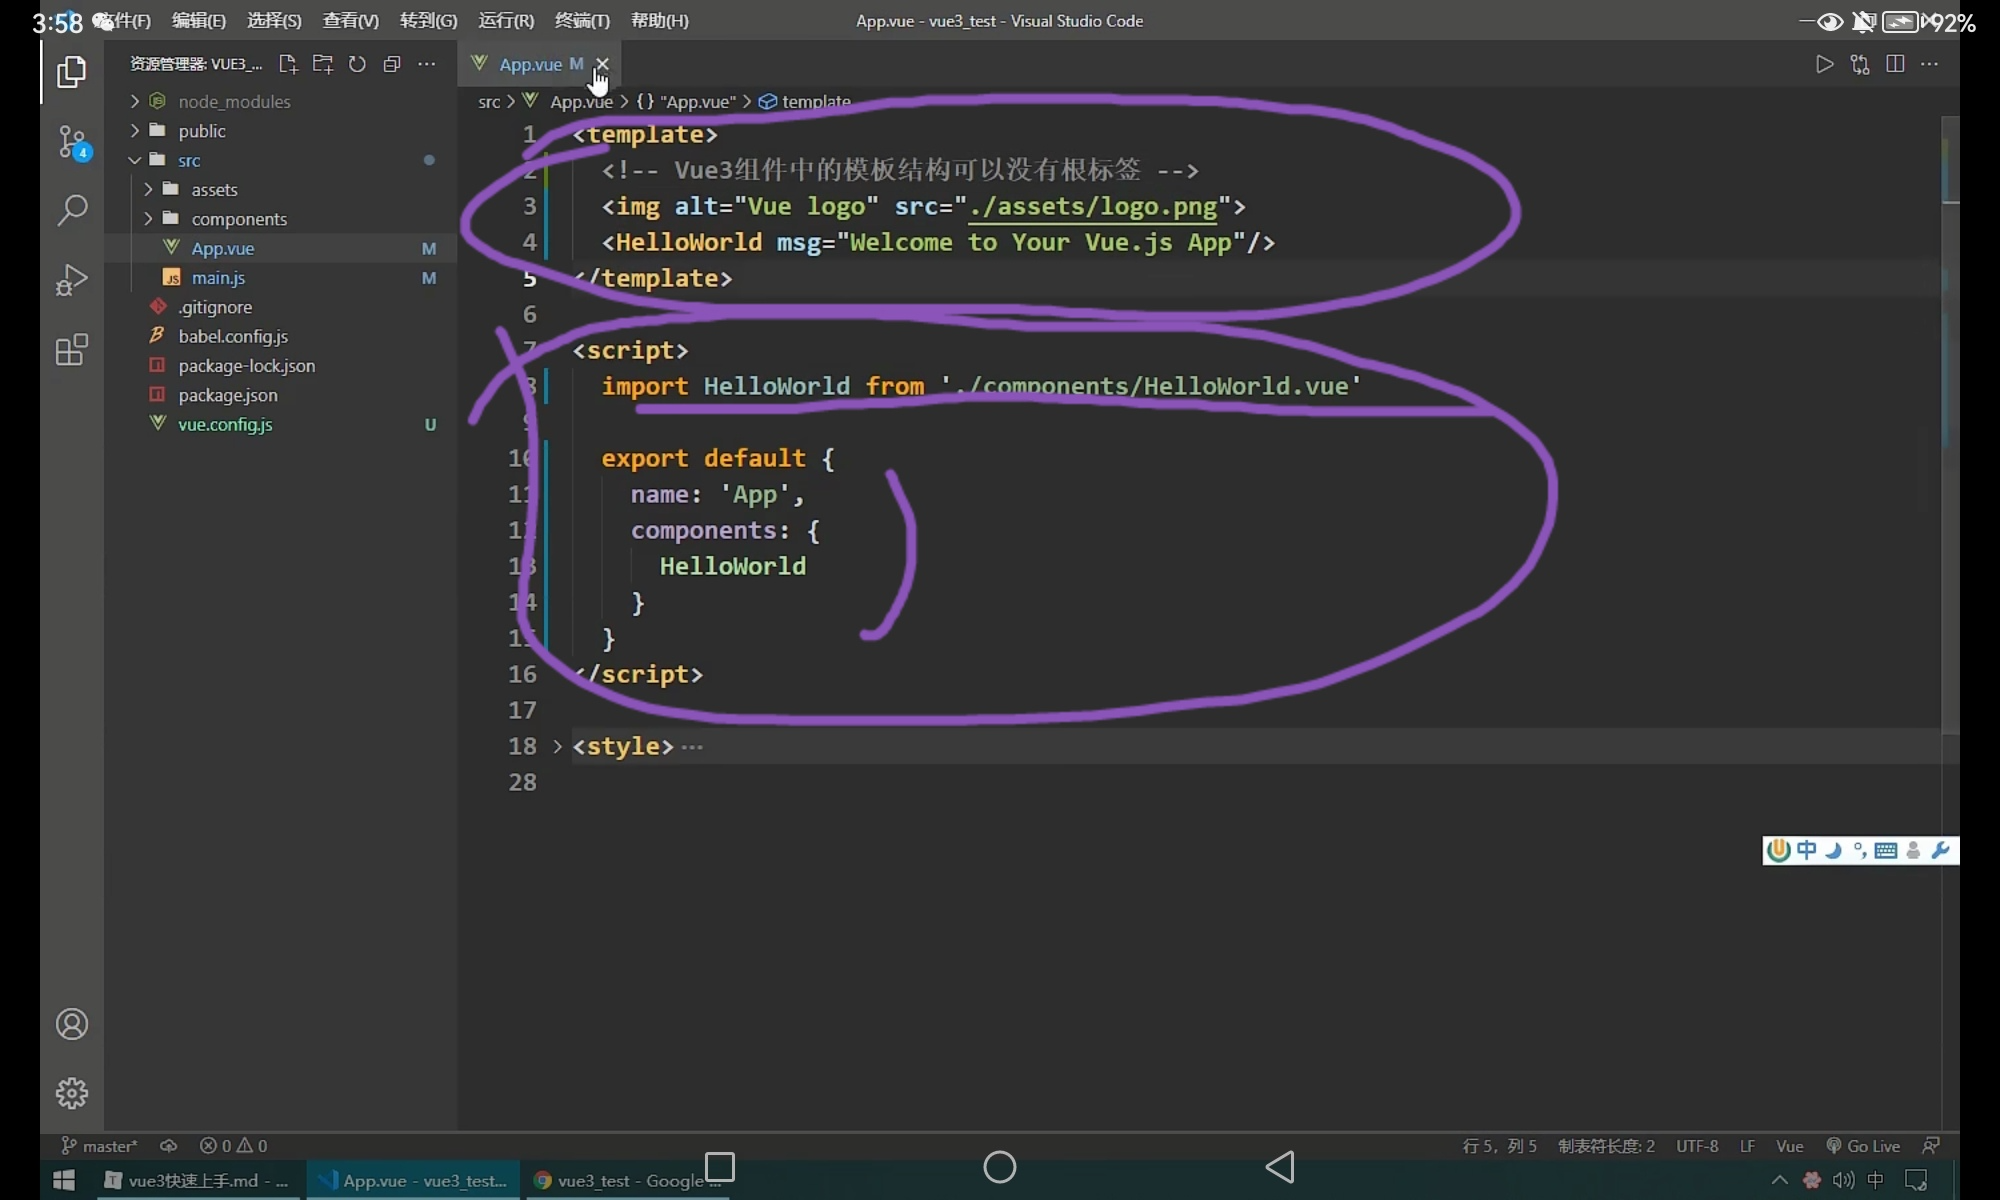This screenshot has width=2000, height=1200.
Task: Click the Split Editor icon
Action: [1895, 64]
